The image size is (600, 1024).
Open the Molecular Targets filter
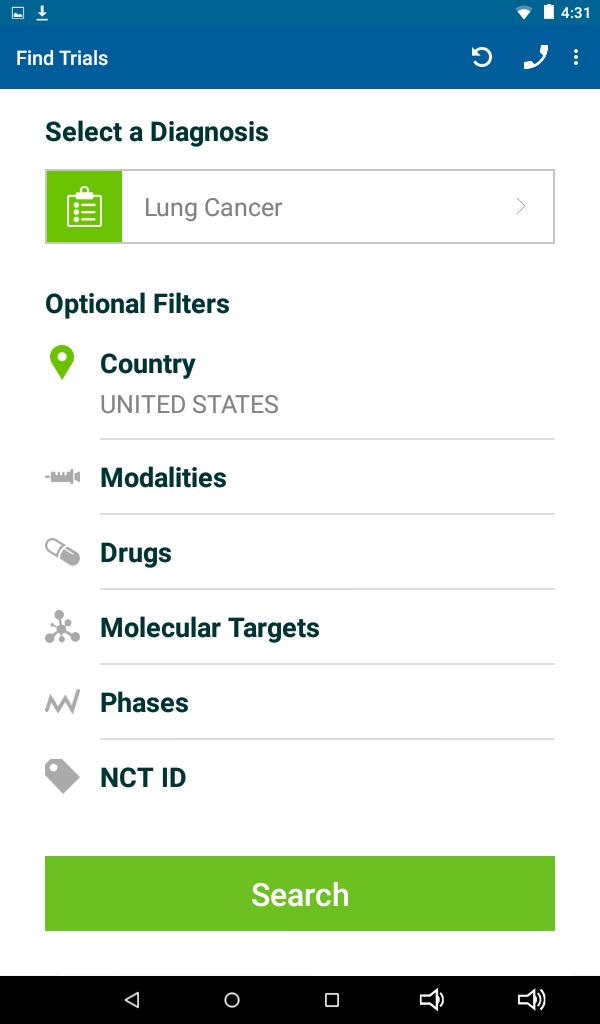(300, 628)
